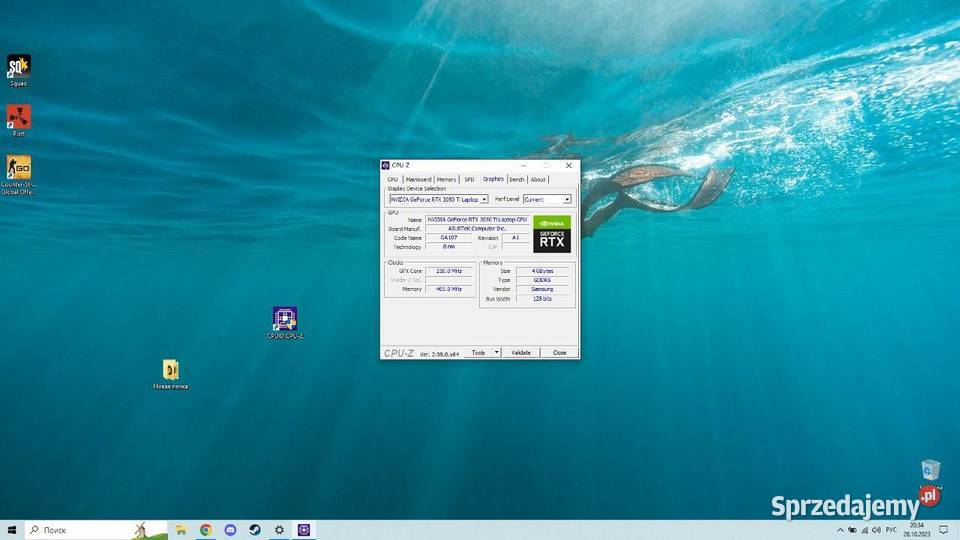Click the Samsung memory vendor value

tap(542, 289)
